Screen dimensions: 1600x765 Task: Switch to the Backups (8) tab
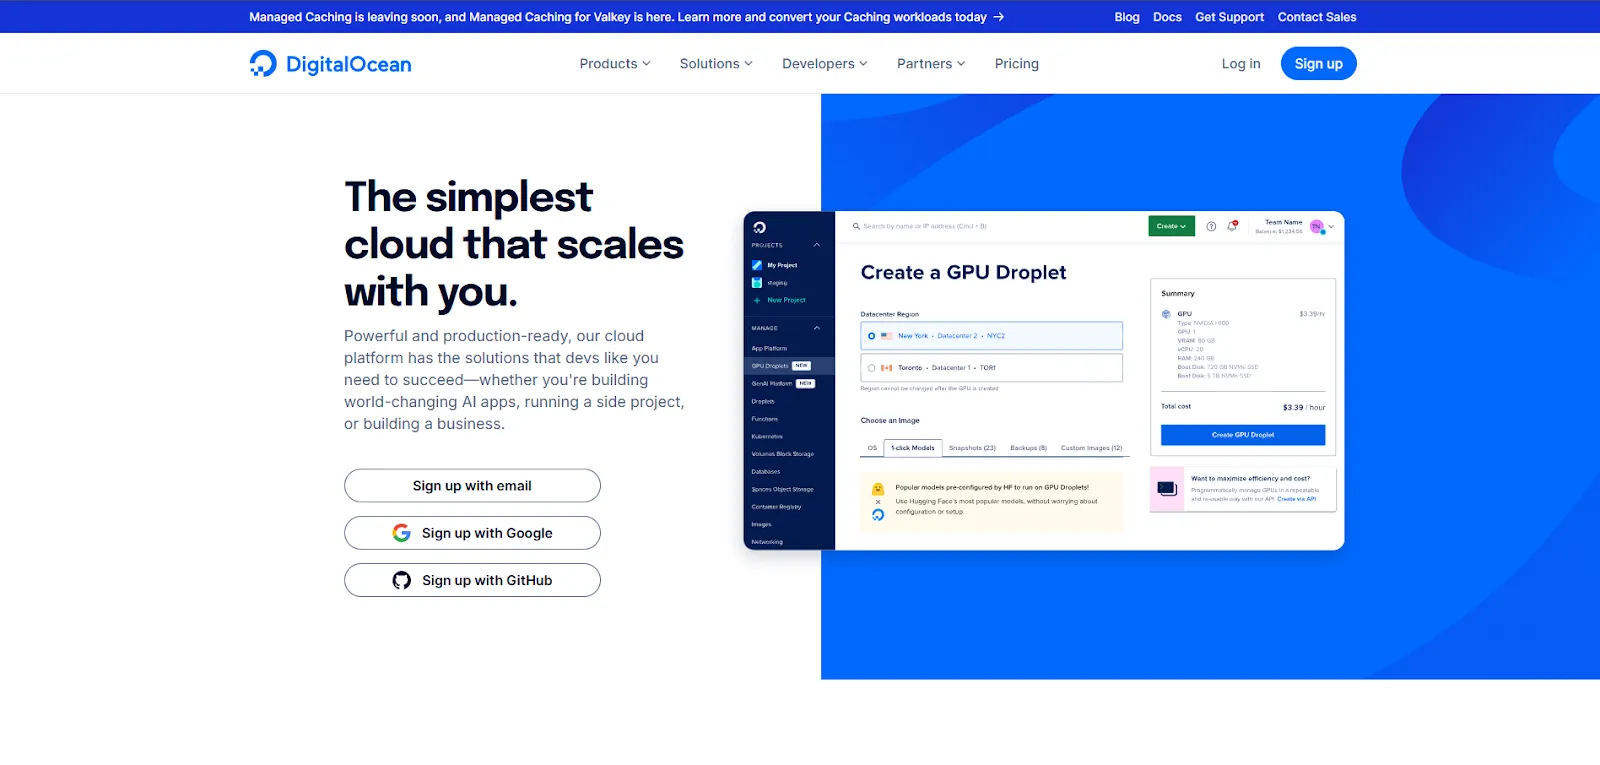pos(1028,448)
